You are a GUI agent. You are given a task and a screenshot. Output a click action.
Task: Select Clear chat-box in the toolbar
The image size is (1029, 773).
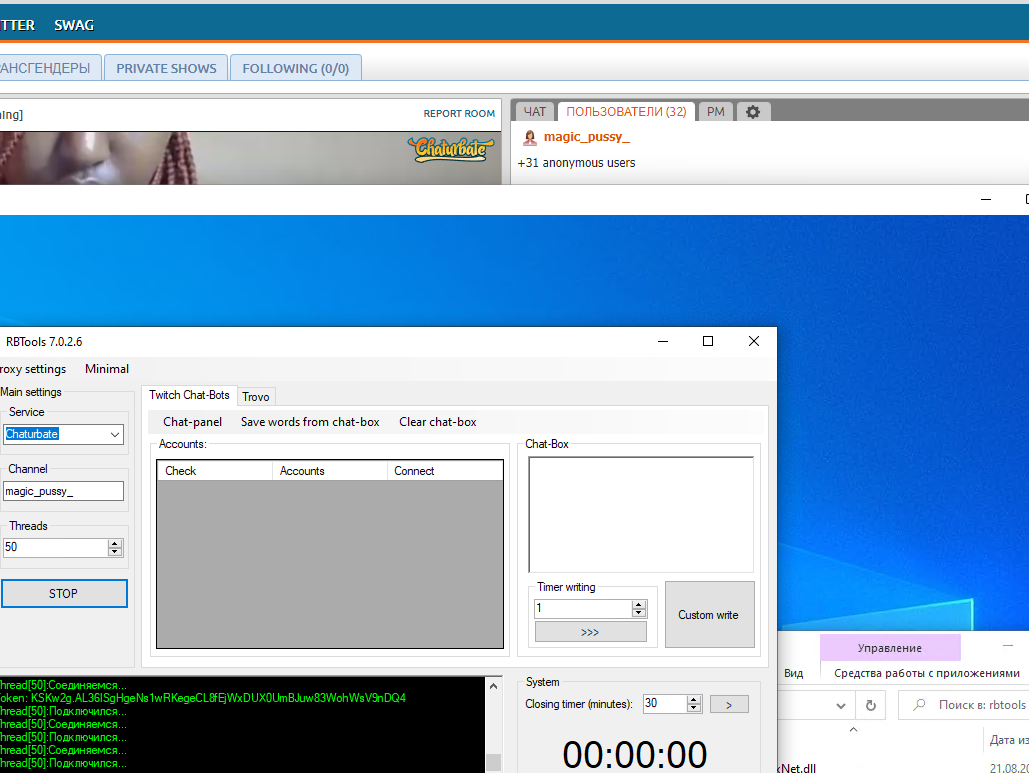(438, 422)
